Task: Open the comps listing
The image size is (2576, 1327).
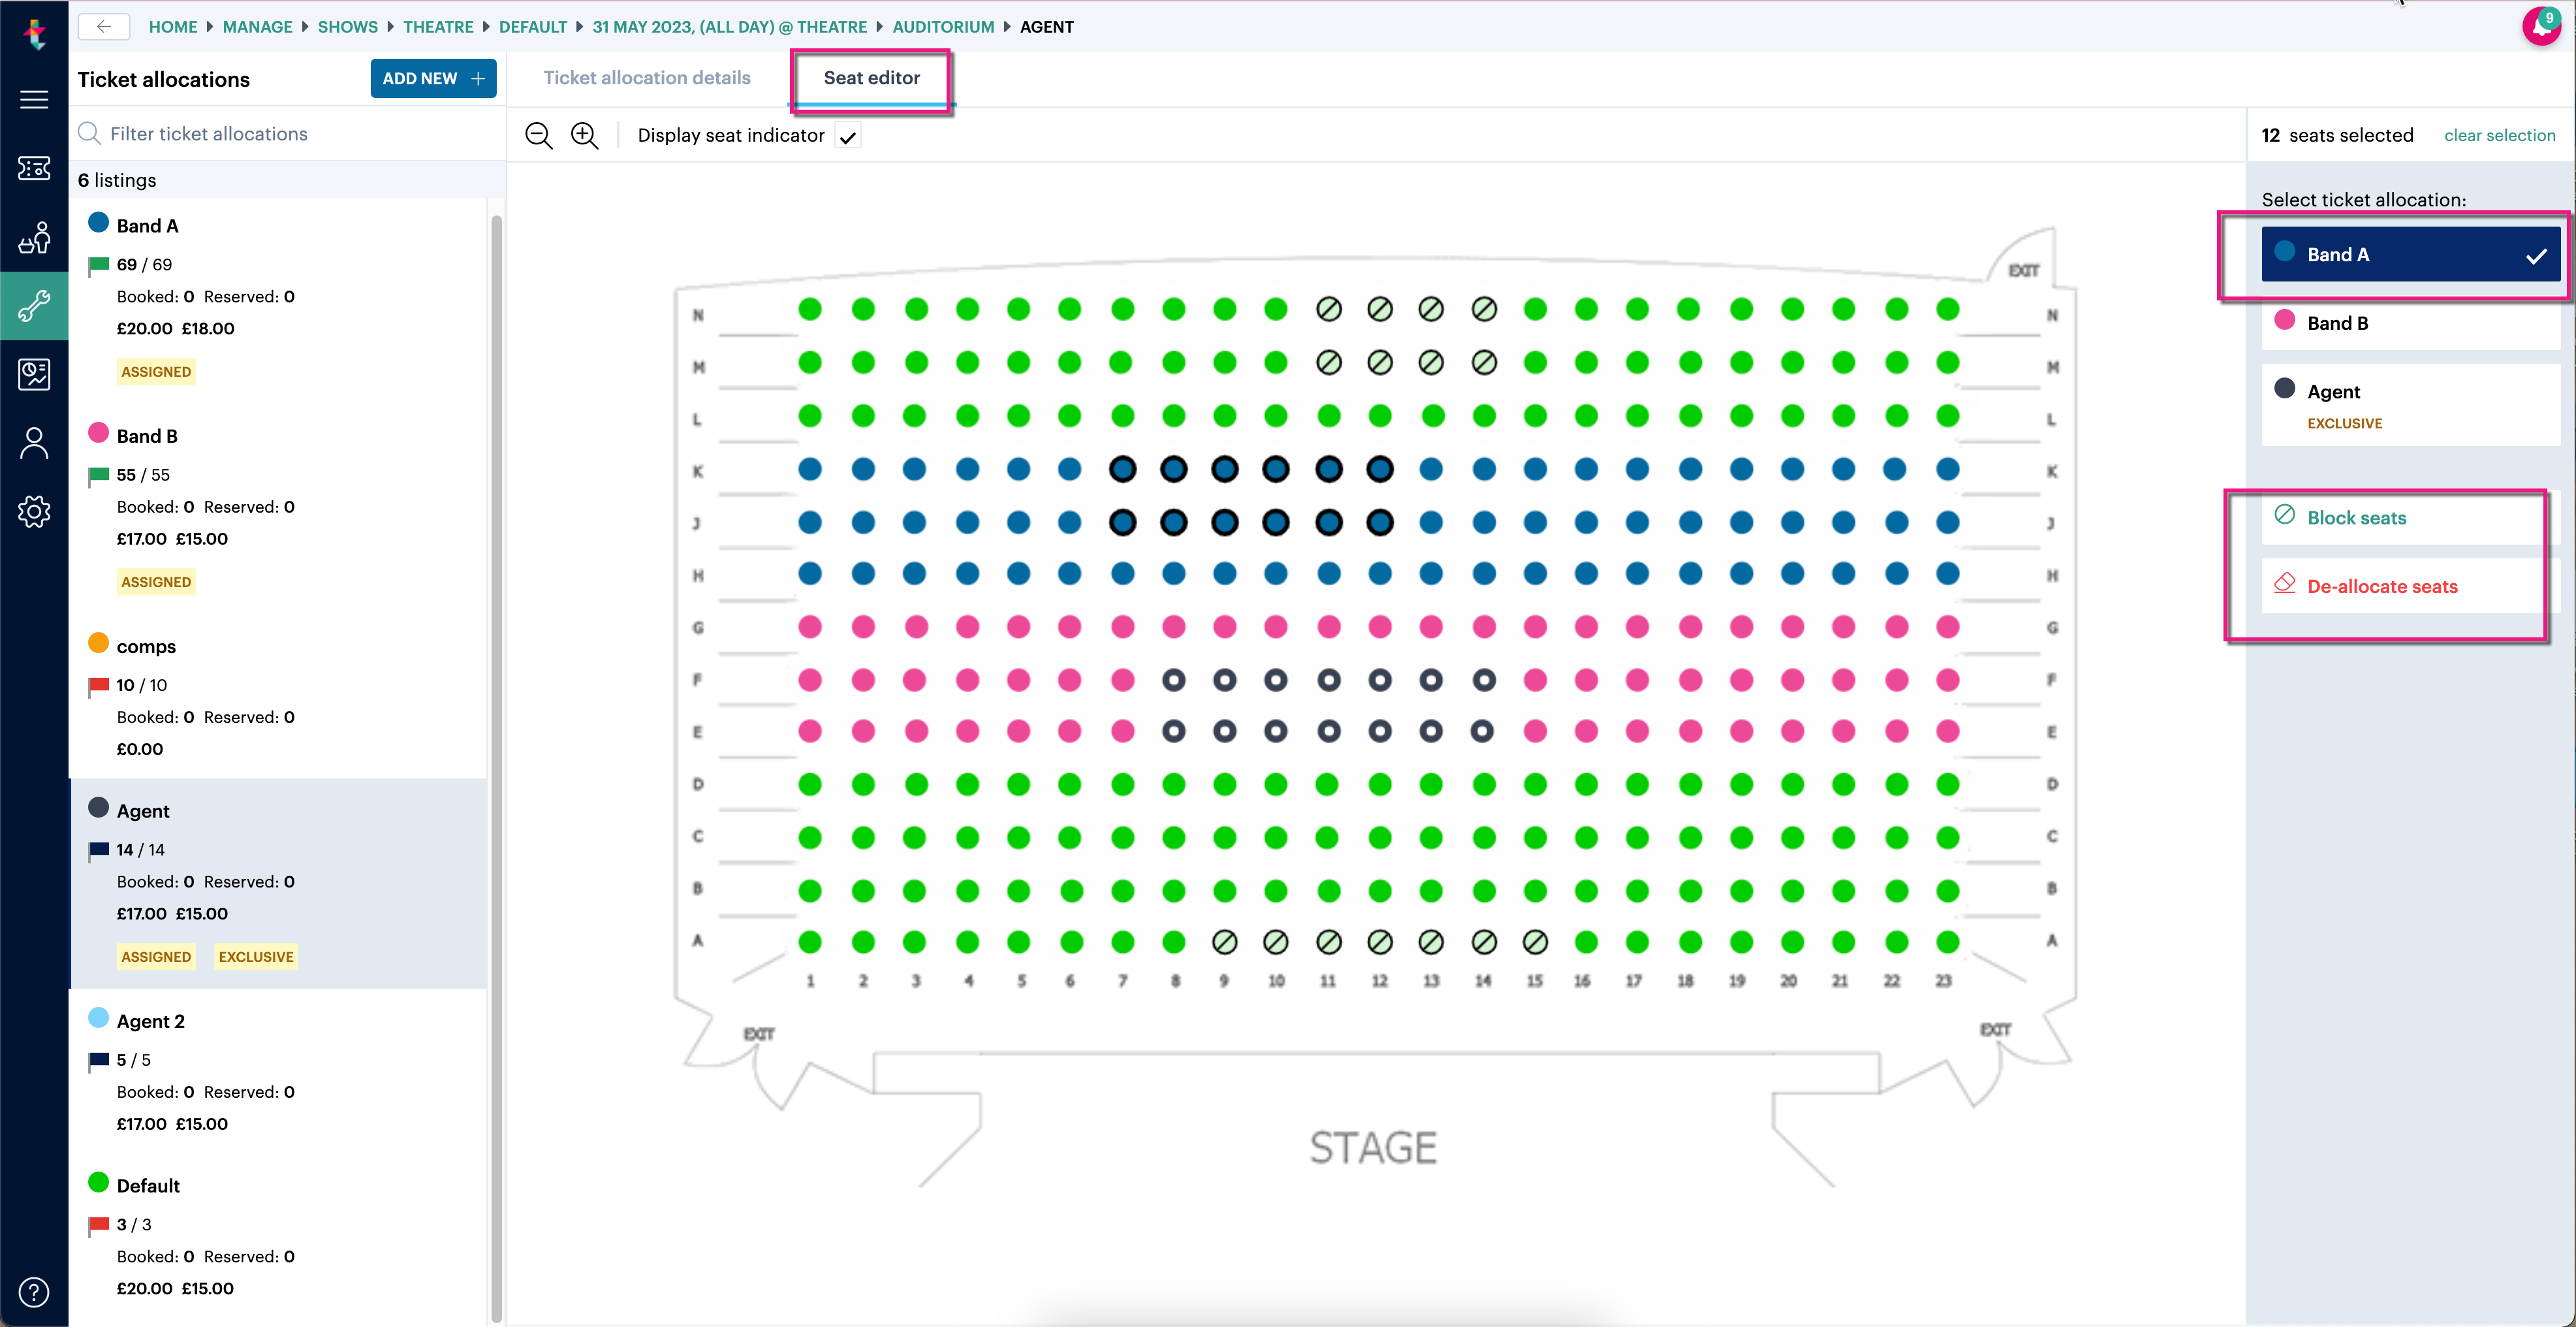Action: click(x=277, y=697)
